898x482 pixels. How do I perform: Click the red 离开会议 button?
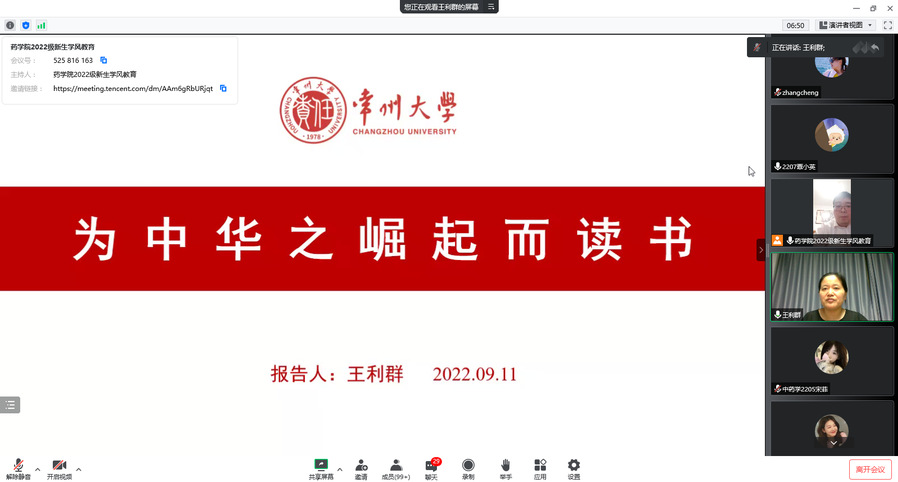(x=870, y=469)
